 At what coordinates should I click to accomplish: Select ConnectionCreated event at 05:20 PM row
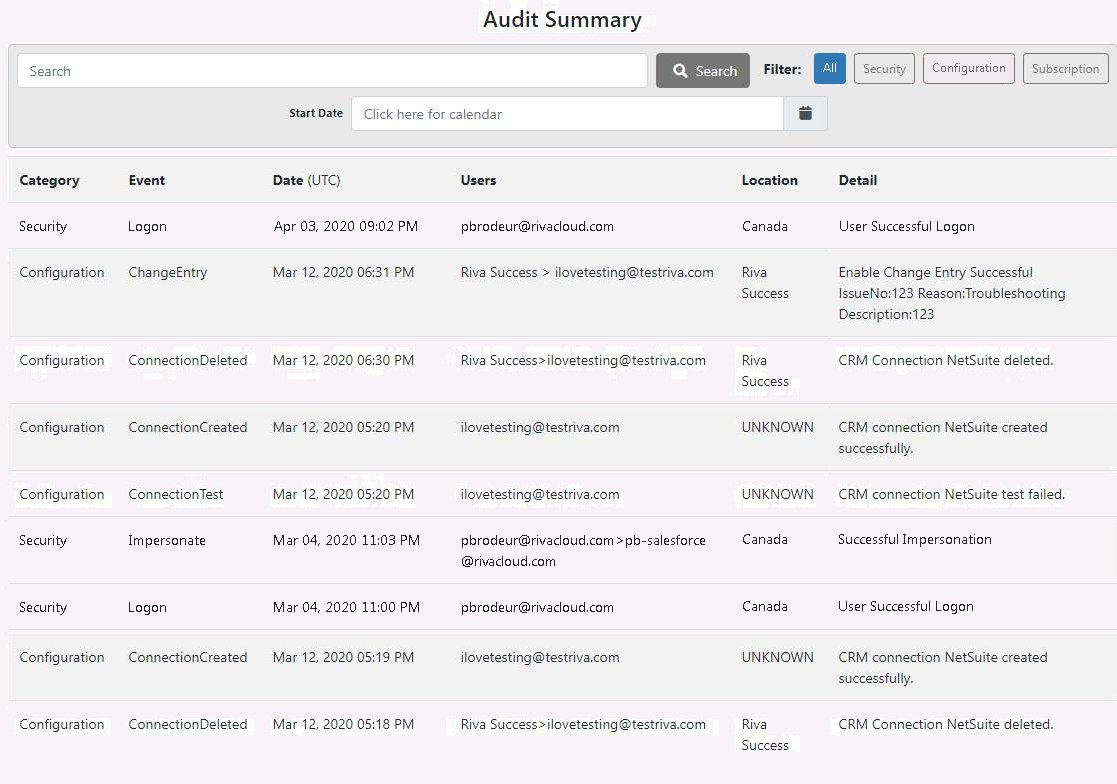pyautogui.click(x=187, y=427)
